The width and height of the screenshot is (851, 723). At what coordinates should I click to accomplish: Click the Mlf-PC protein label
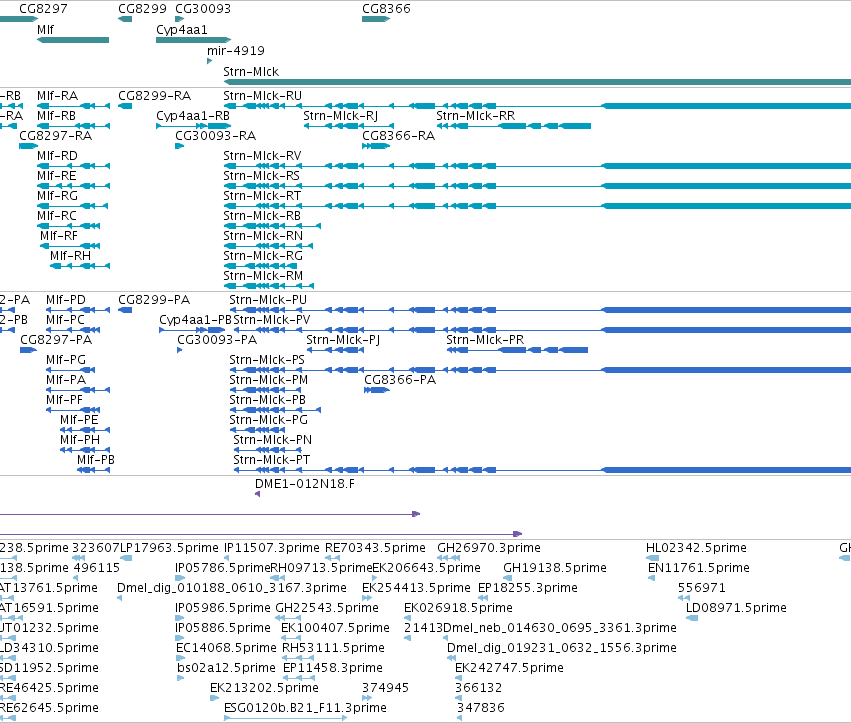[66, 320]
